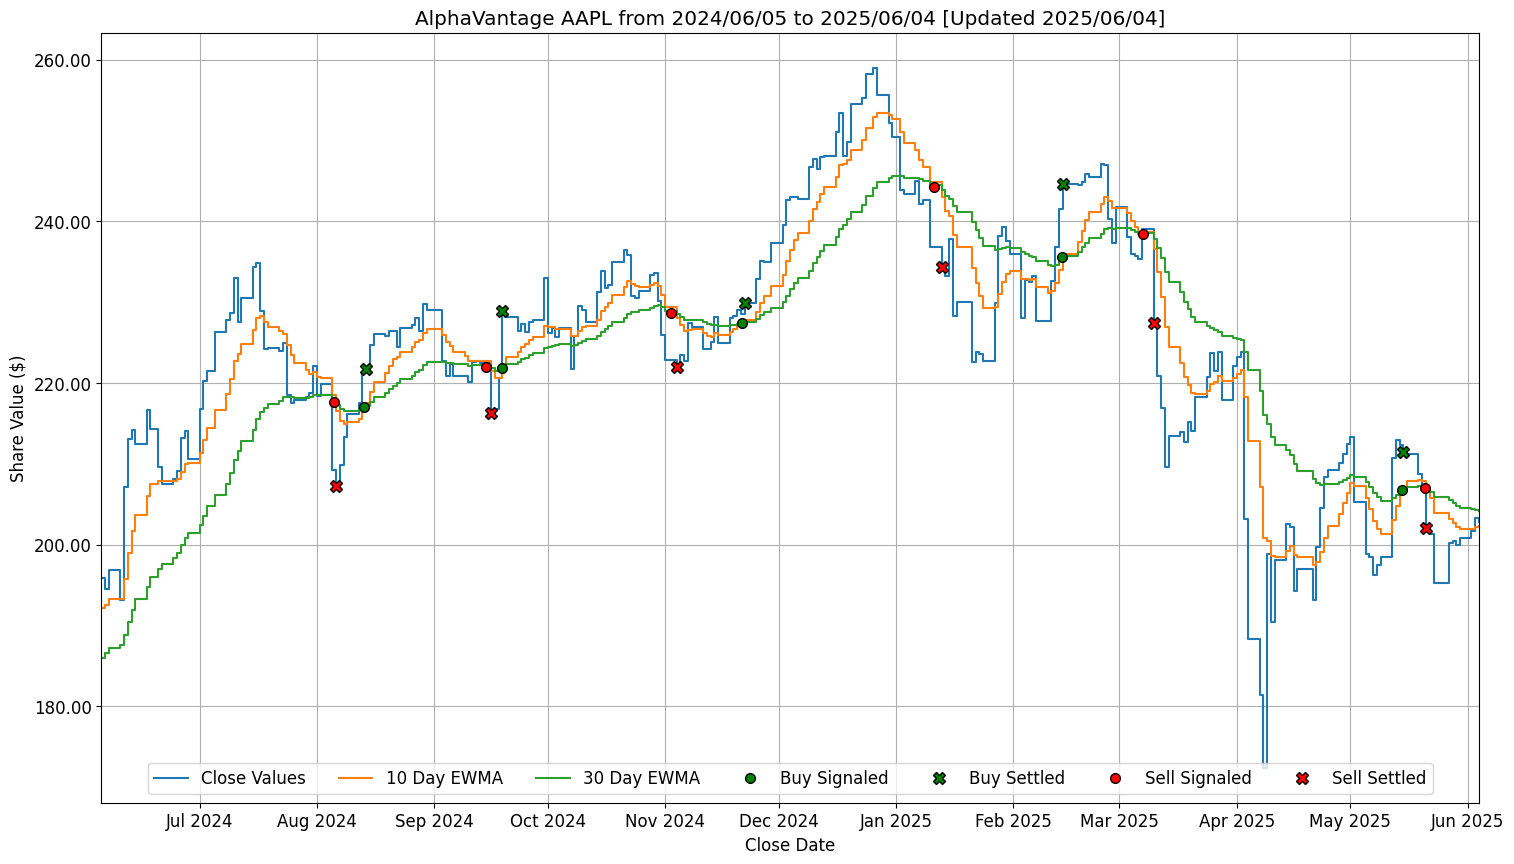Select the November 2024 Buy Signaled green dot
This screenshot has width=1514, height=864.
point(742,323)
